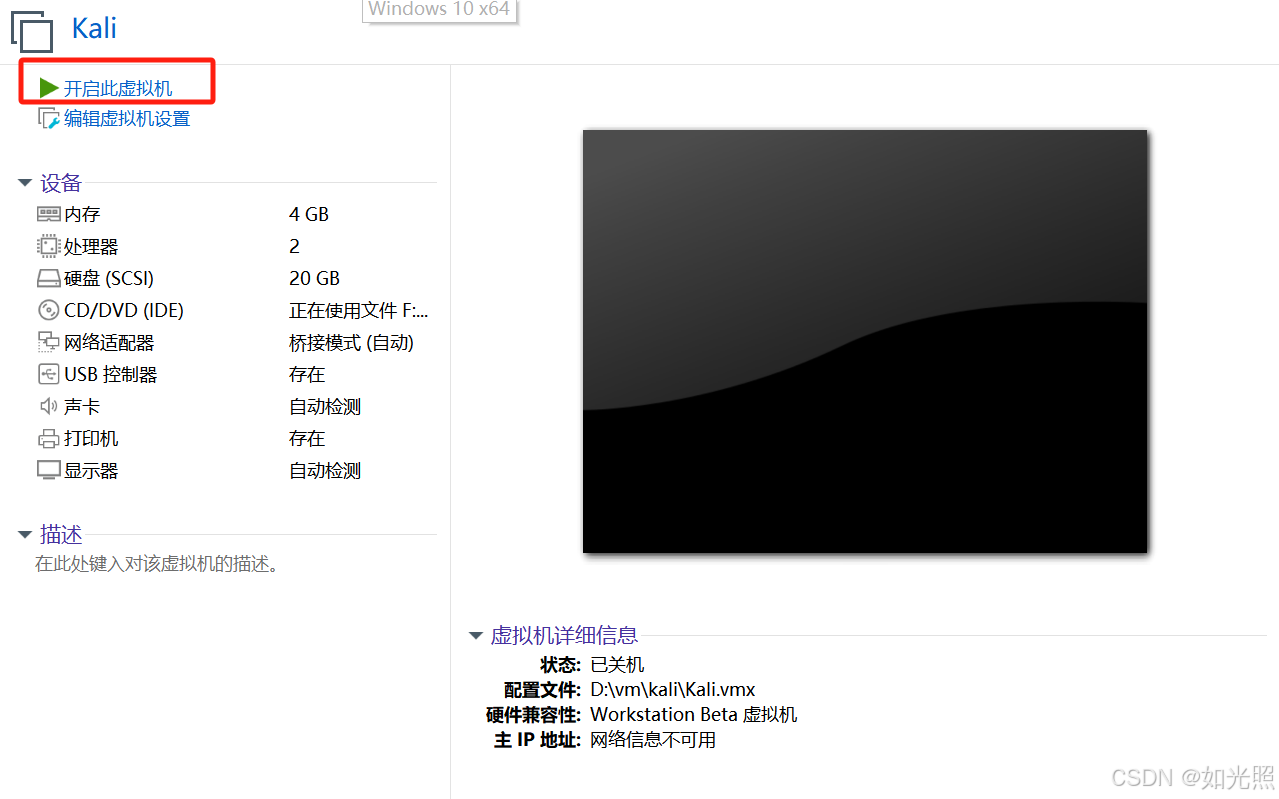Viewport: 1279px width, 799px height.
Task: Select the hard disk (SCSI) icon
Action: point(49,278)
